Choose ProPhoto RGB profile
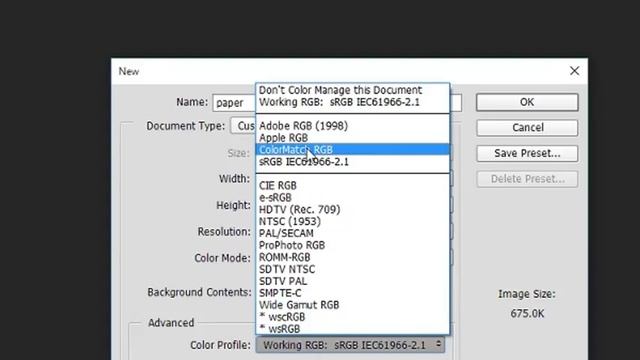This screenshot has width=640, height=360. click(353, 245)
